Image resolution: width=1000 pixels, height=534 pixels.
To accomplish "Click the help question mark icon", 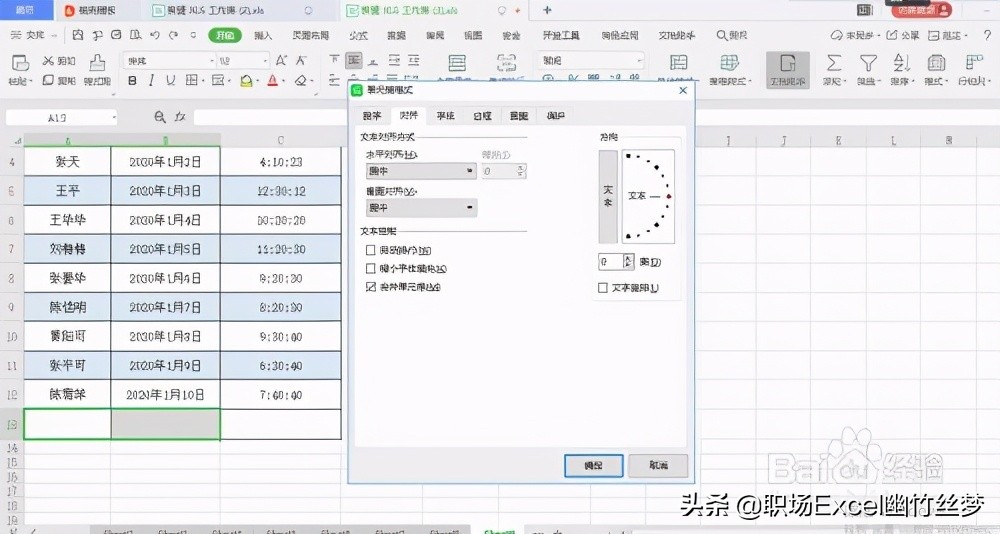I will coord(987,35).
